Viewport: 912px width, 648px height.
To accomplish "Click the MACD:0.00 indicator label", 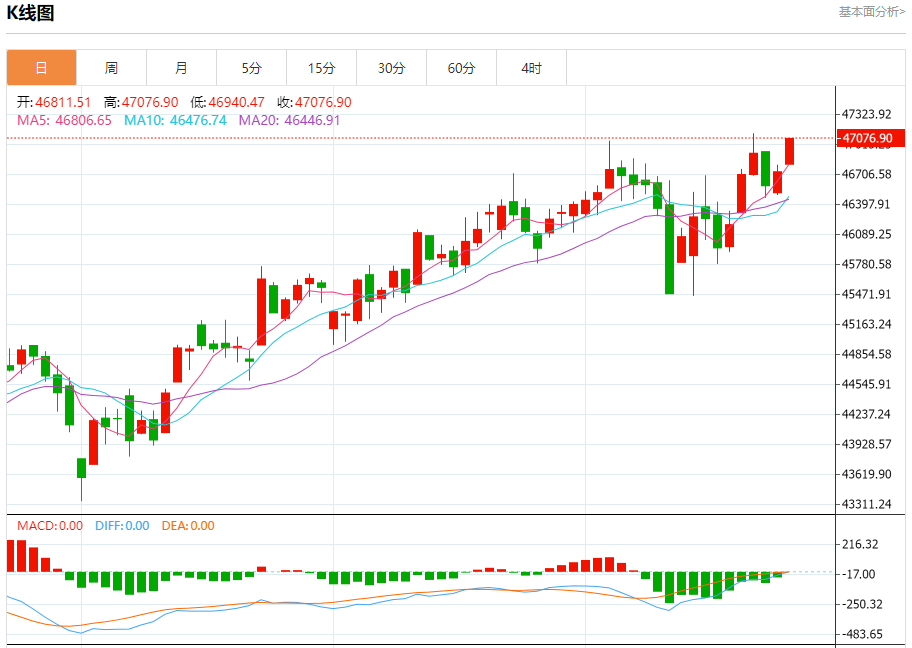I will coord(50,526).
